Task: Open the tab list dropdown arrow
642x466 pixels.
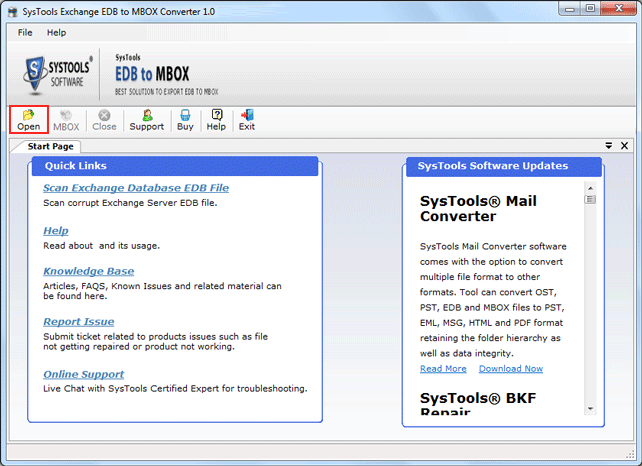Action: (x=608, y=145)
